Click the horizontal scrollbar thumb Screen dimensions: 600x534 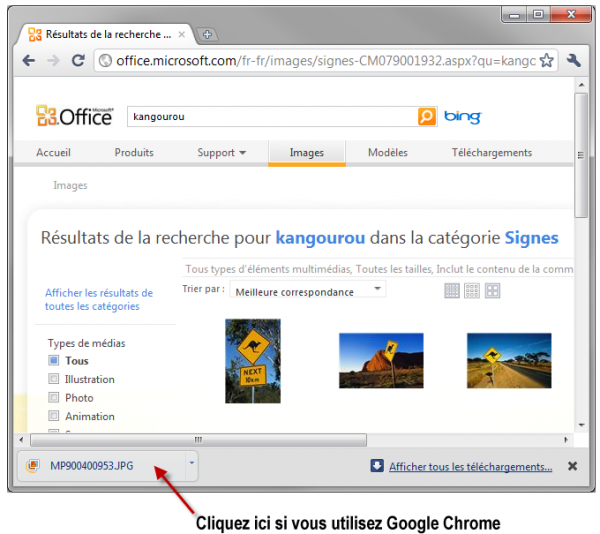[198, 440]
